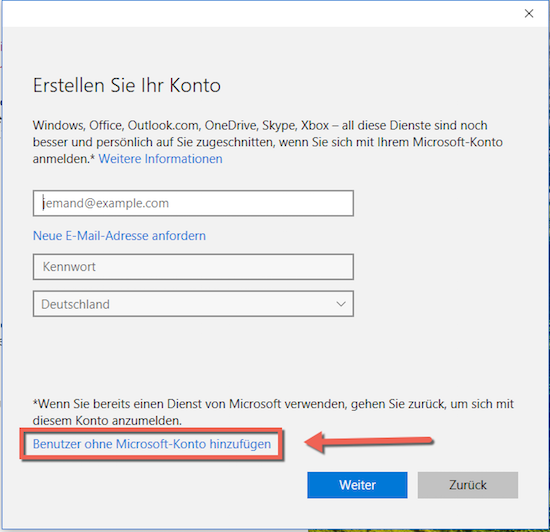Click the blue Weiter button
This screenshot has height=532, width=550.
coord(357,485)
